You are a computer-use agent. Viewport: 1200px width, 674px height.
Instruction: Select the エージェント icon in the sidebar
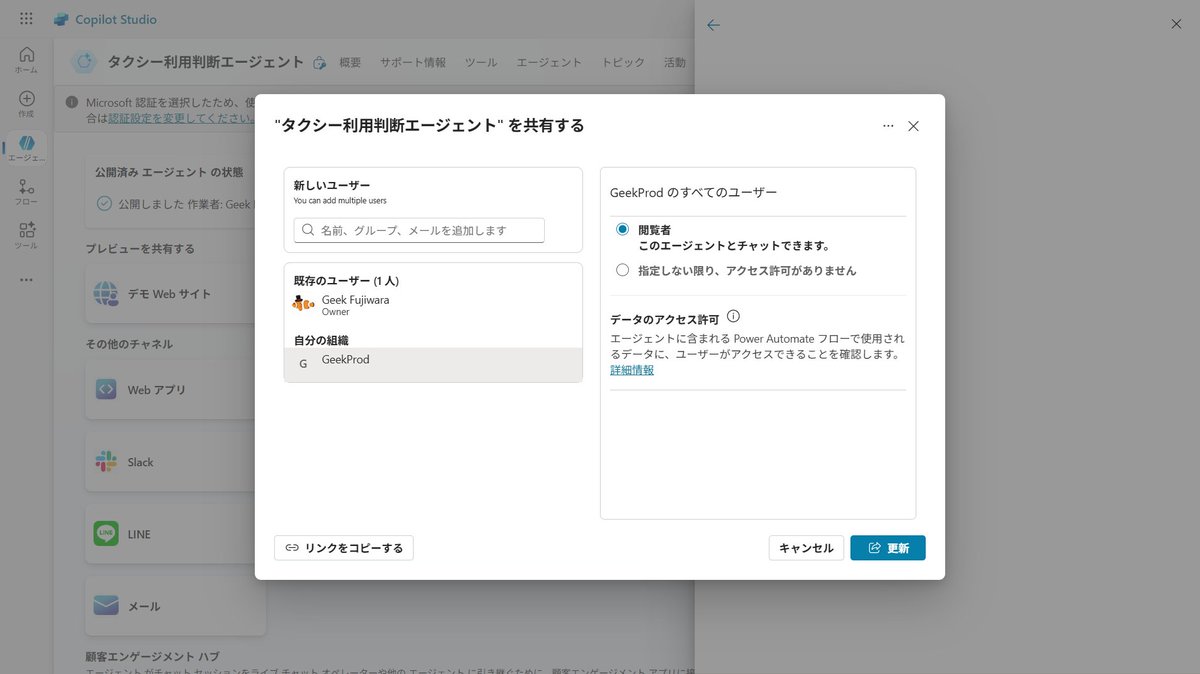click(26, 145)
